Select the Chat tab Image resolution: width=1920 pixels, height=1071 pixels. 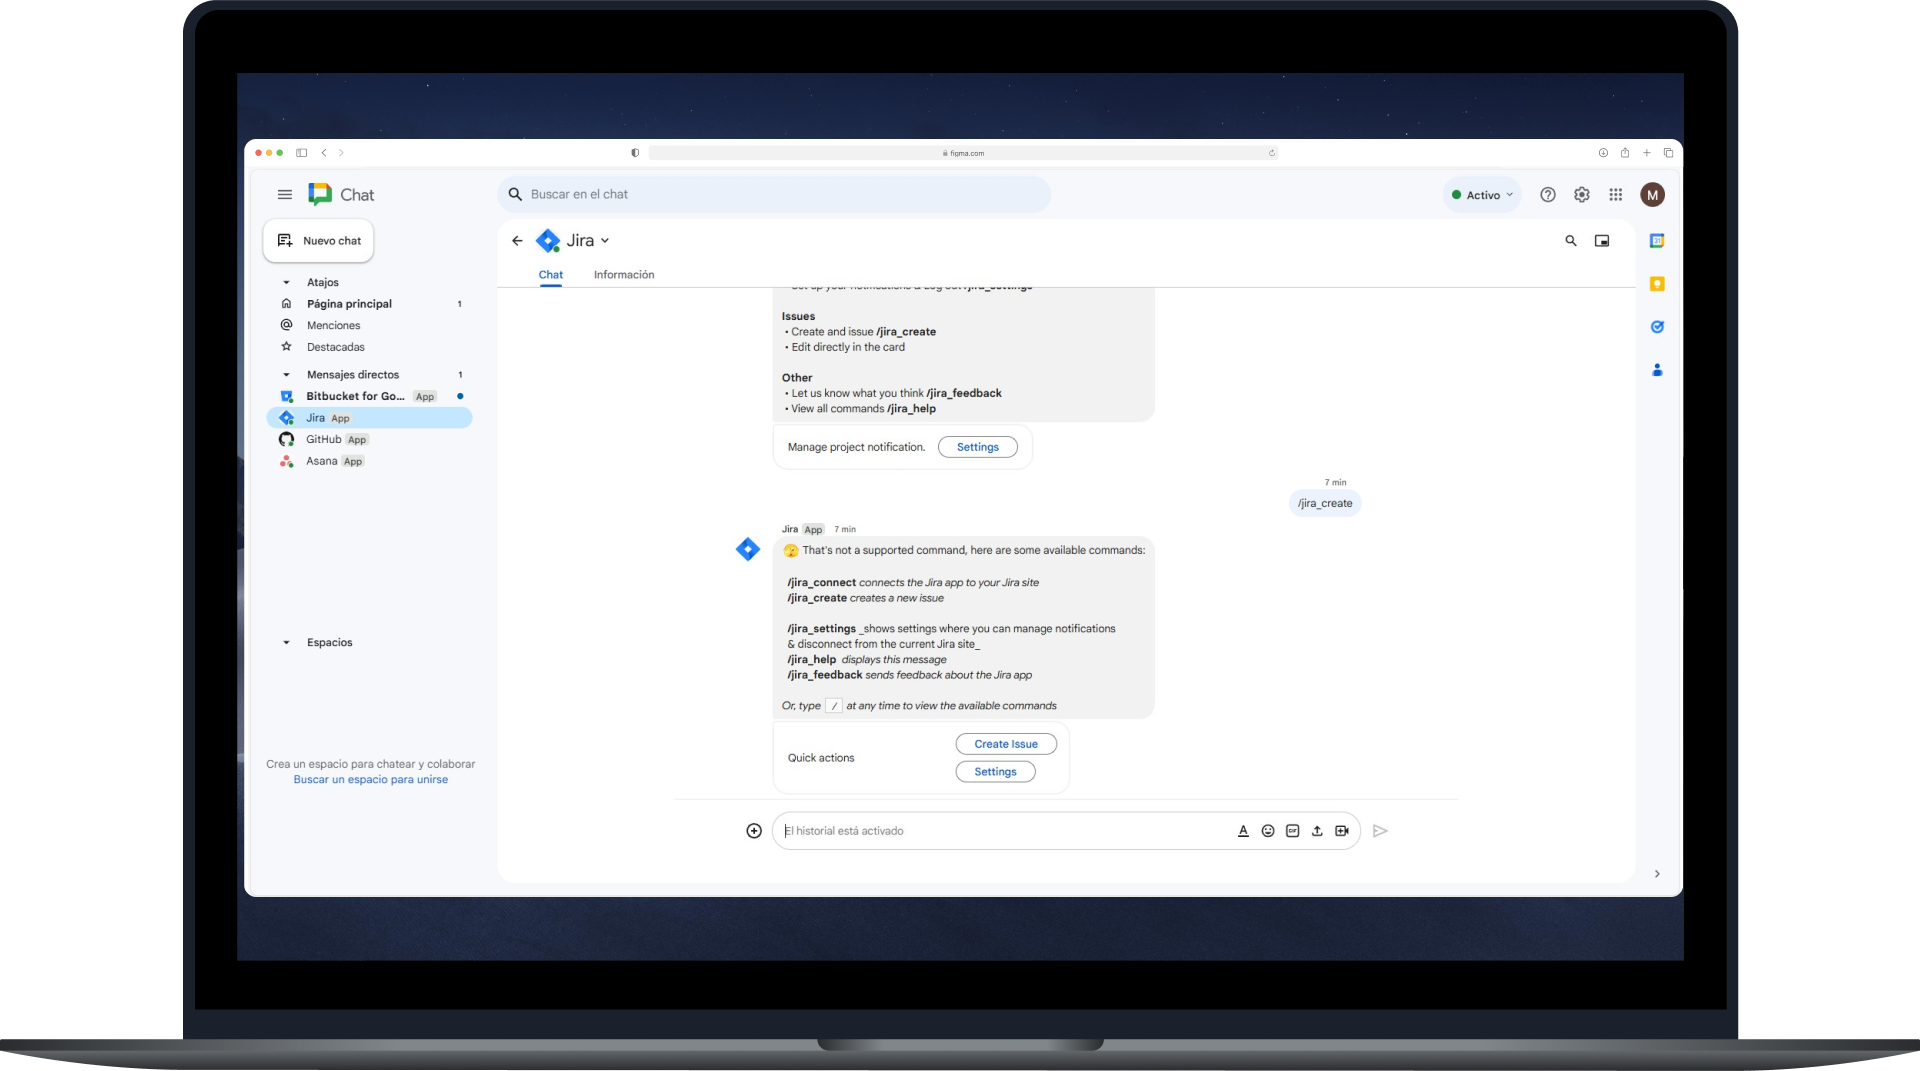pos(551,275)
